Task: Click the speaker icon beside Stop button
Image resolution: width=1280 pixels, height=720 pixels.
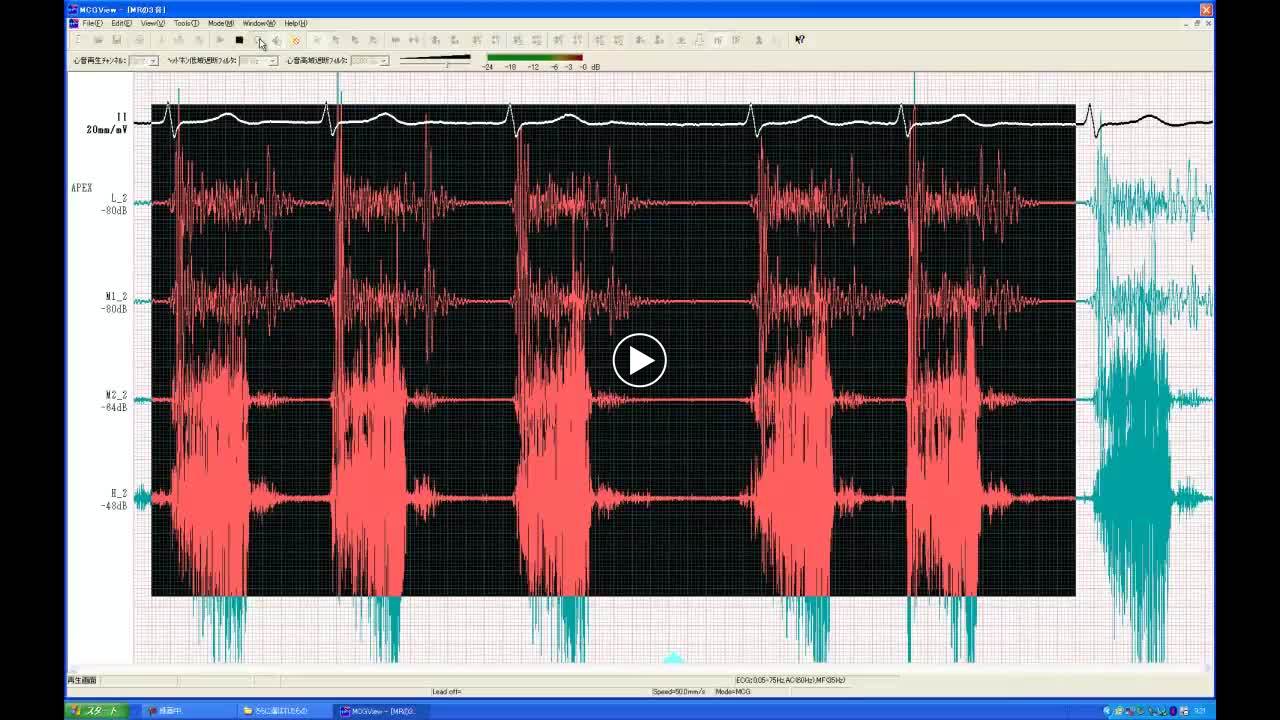Action: tap(277, 40)
